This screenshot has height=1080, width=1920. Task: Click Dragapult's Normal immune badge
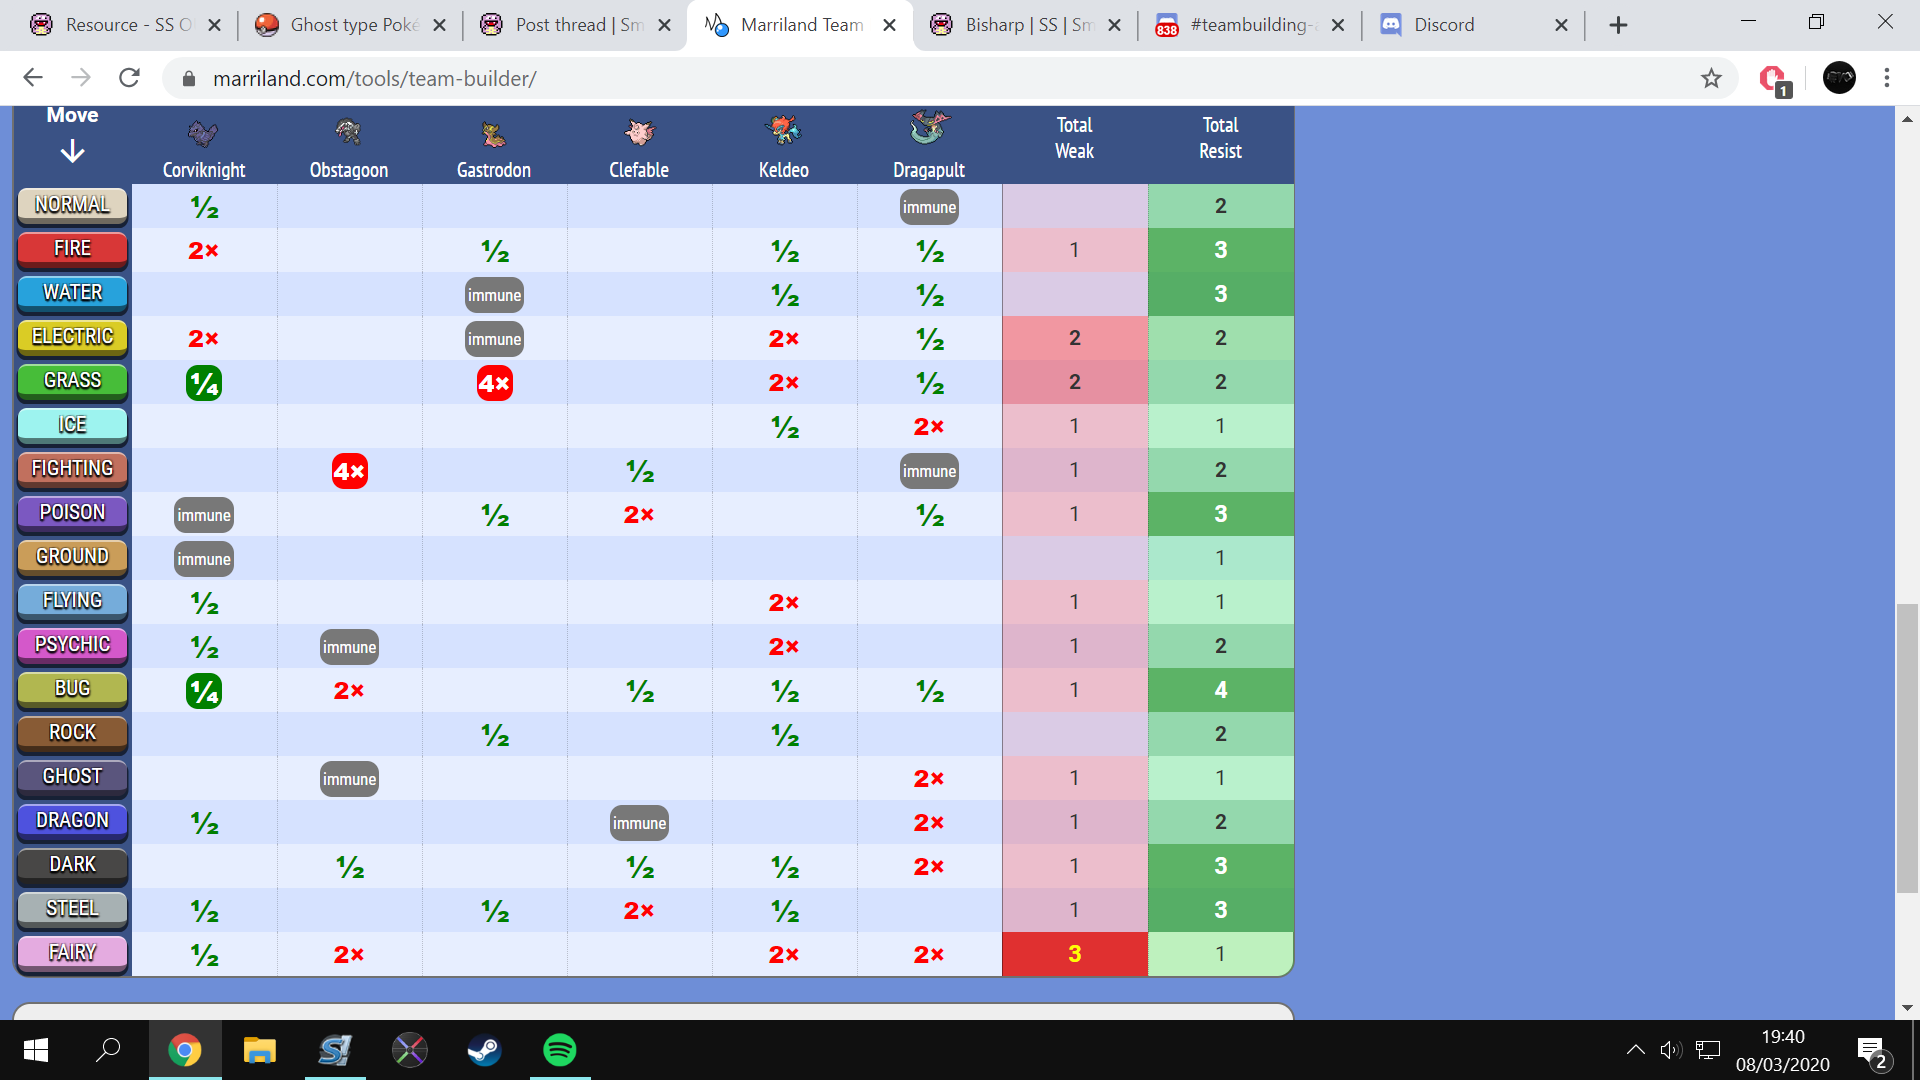(929, 207)
